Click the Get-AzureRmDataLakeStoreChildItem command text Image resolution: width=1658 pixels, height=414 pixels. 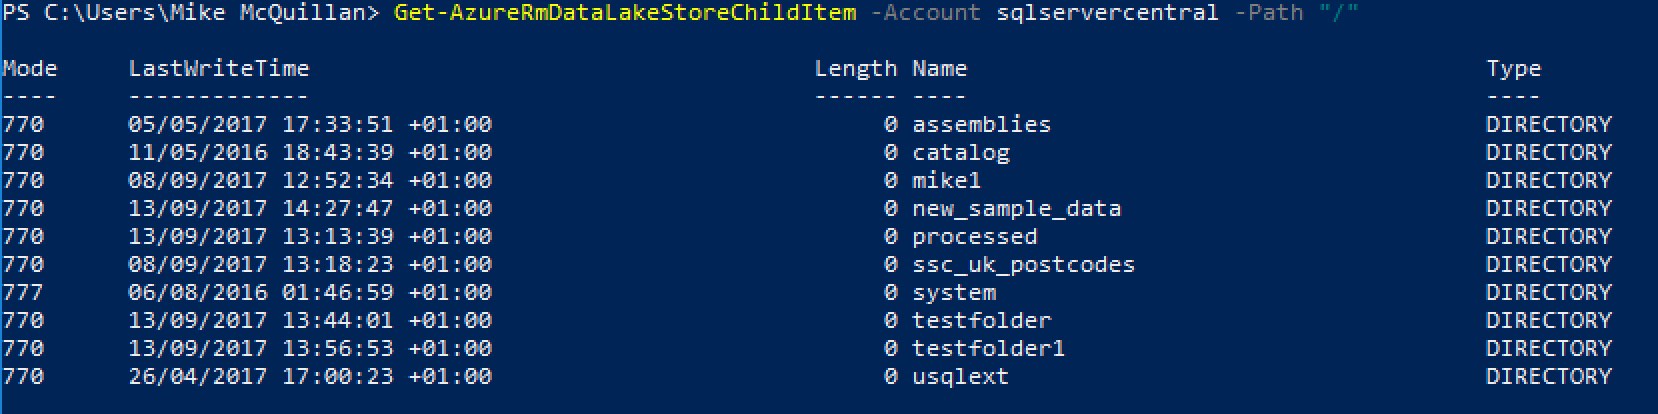[x=625, y=13]
